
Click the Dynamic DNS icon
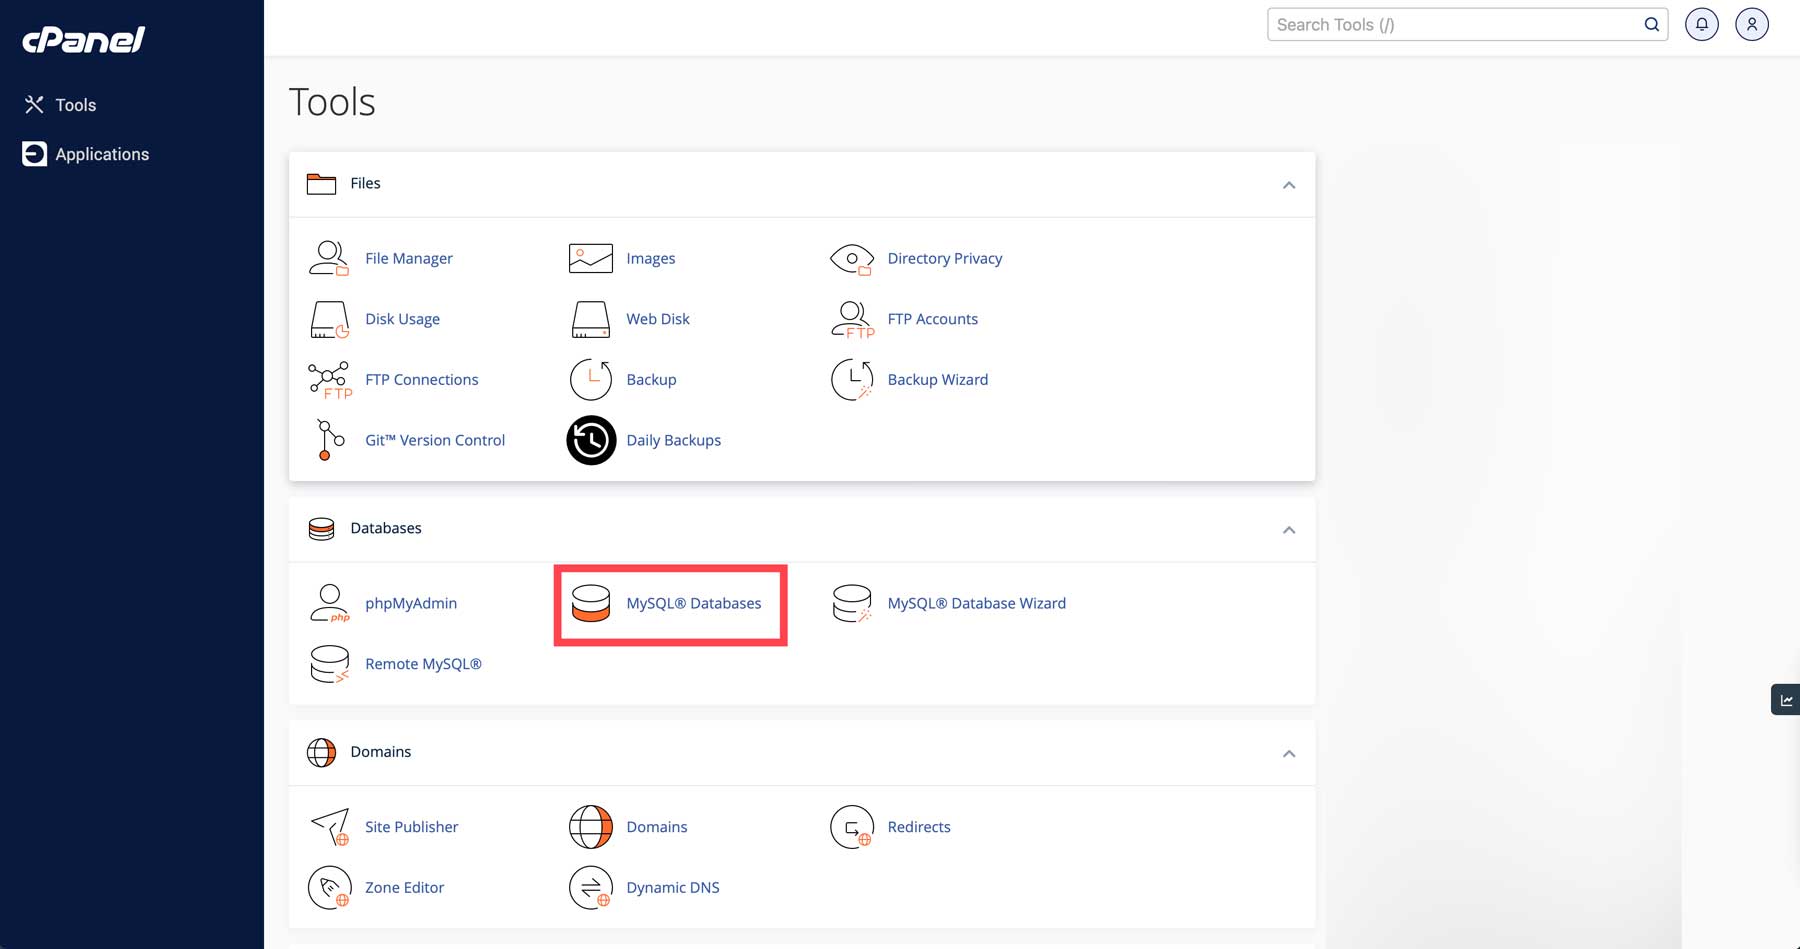pyautogui.click(x=590, y=887)
